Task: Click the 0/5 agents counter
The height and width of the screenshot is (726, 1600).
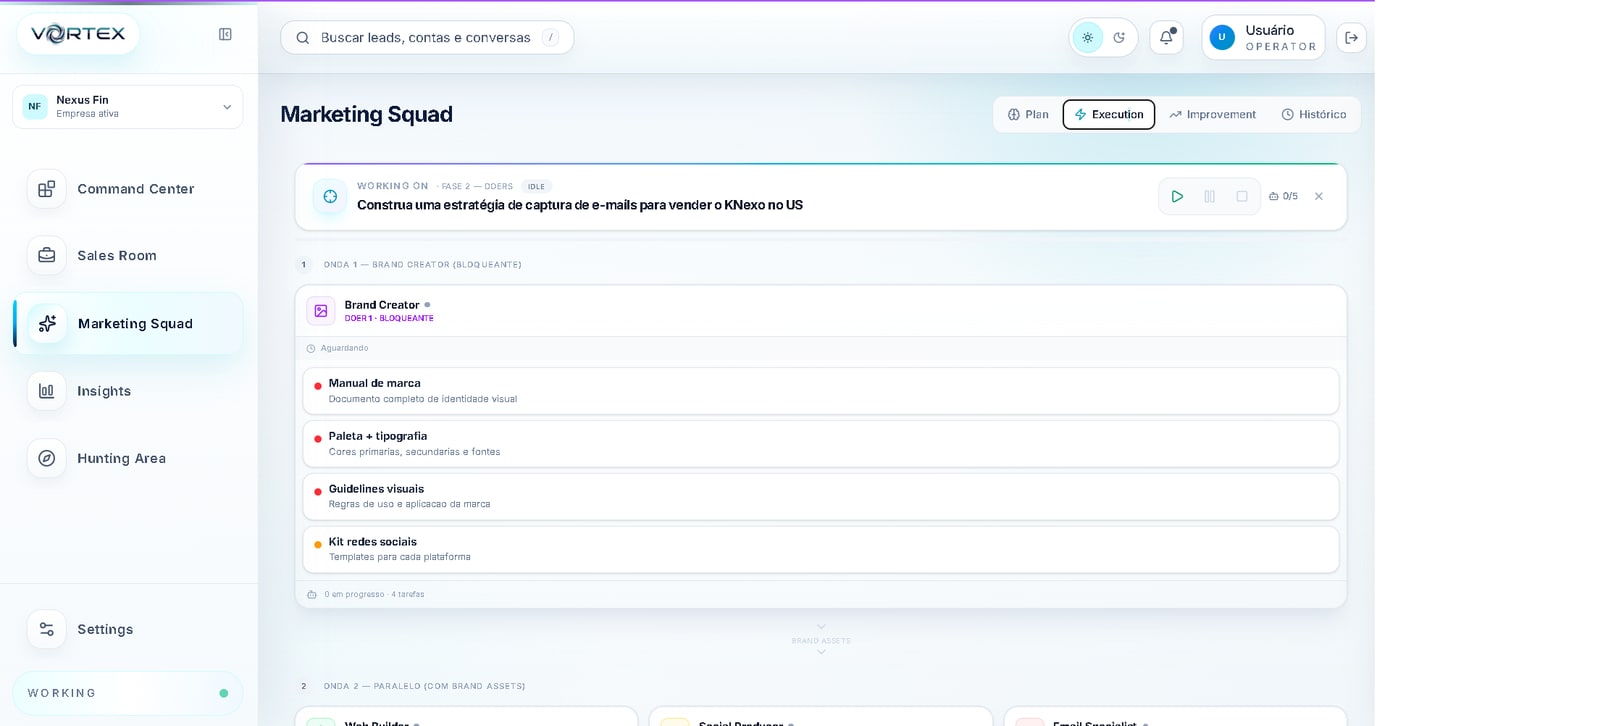Action: tap(1283, 196)
